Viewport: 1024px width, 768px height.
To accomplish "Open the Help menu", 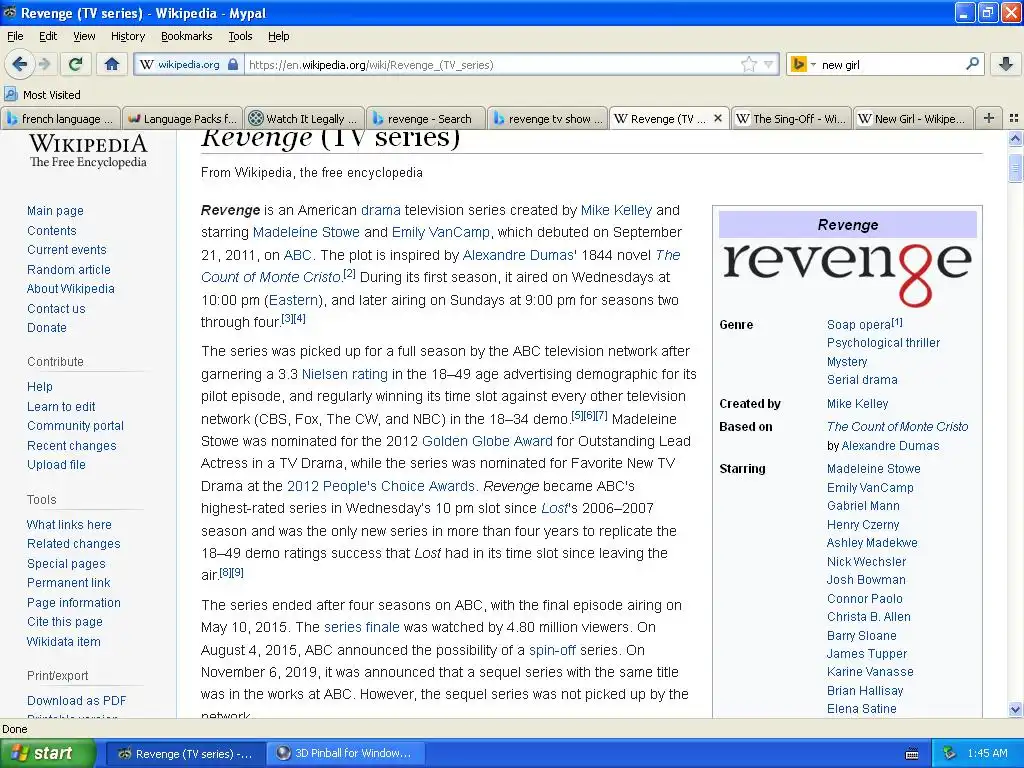I will pyautogui.click(x=278, y=36).
